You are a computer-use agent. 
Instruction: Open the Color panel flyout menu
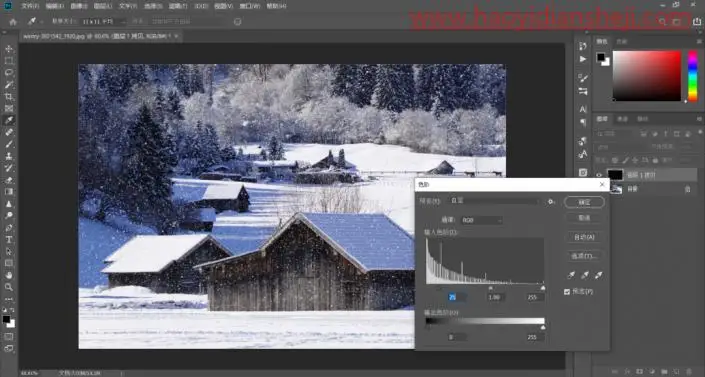point(700,41)
